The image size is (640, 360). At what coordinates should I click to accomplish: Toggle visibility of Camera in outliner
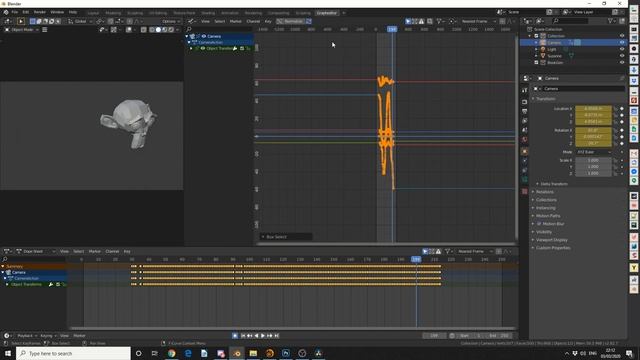(x=622, y=42)
